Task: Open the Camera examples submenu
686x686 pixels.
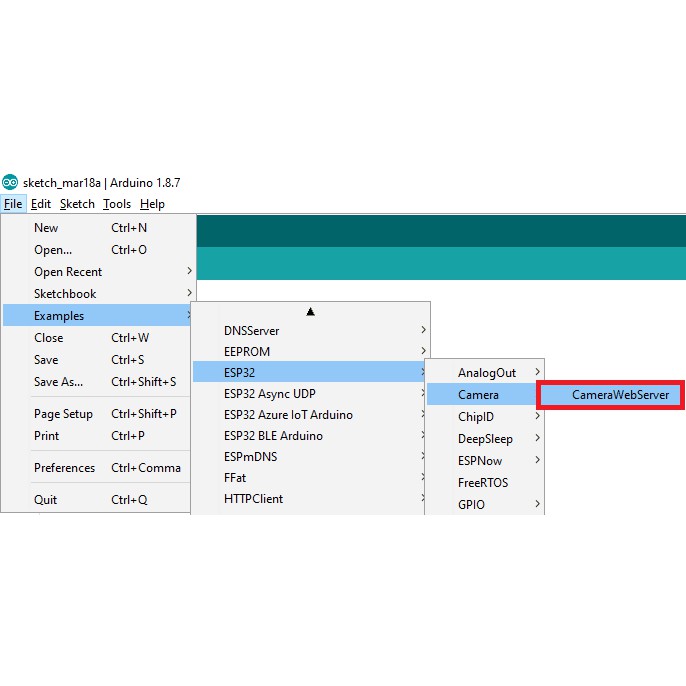Action: coord(480,395)
